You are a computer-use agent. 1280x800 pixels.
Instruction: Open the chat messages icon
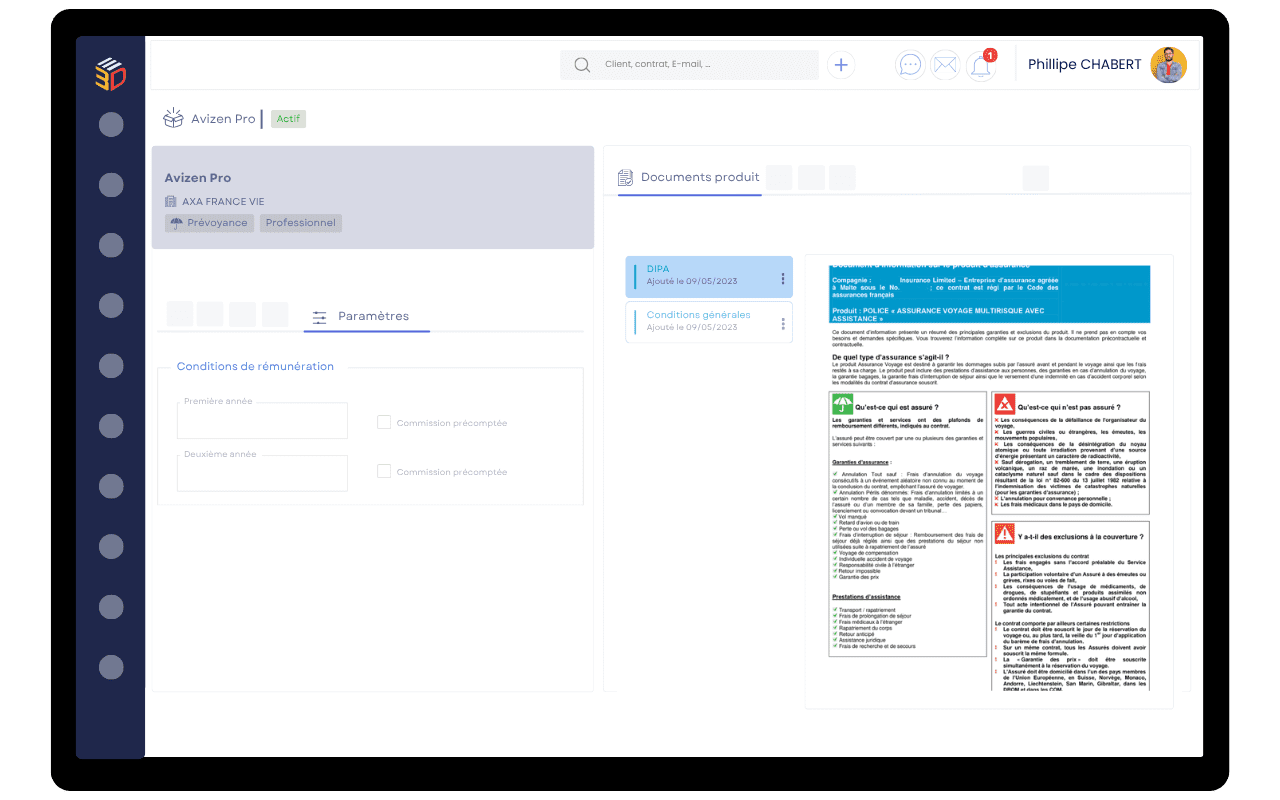pyautogui.click(x=910, y=65)
